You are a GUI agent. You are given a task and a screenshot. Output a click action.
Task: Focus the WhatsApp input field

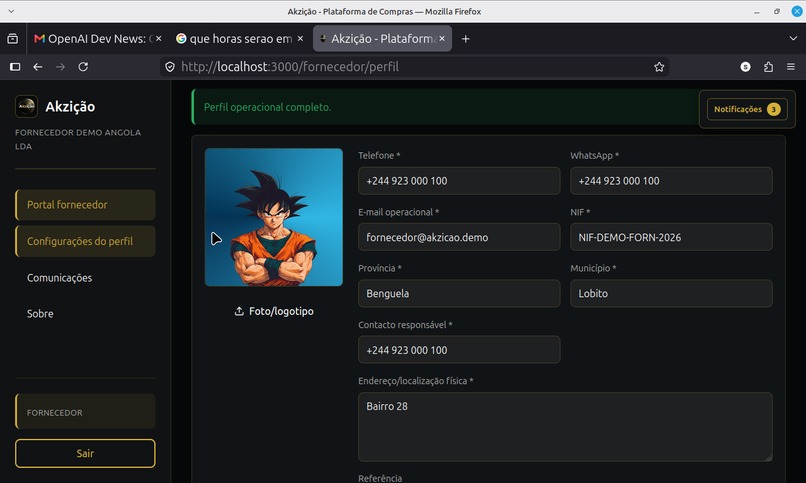tap(671, 181)
